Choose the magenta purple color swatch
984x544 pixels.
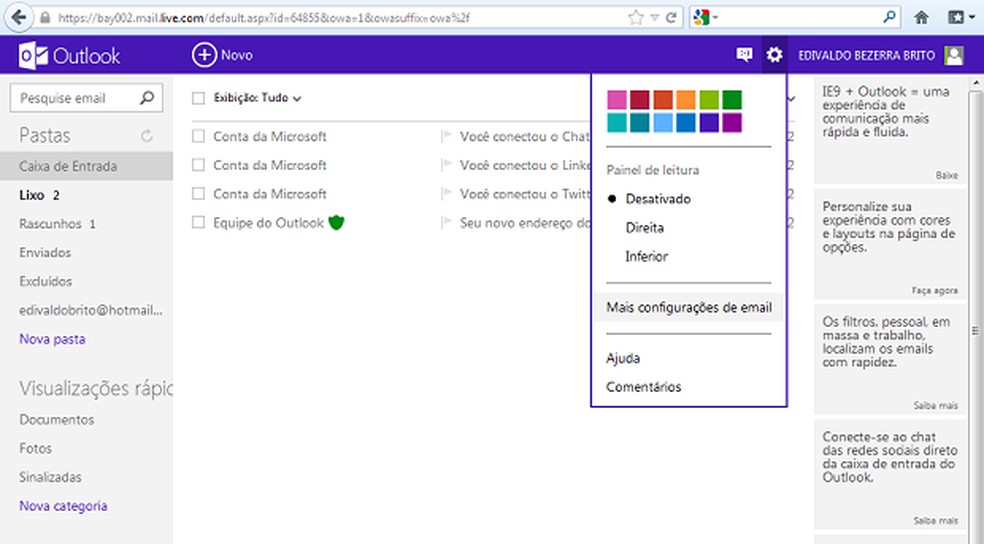pos(732,123)
